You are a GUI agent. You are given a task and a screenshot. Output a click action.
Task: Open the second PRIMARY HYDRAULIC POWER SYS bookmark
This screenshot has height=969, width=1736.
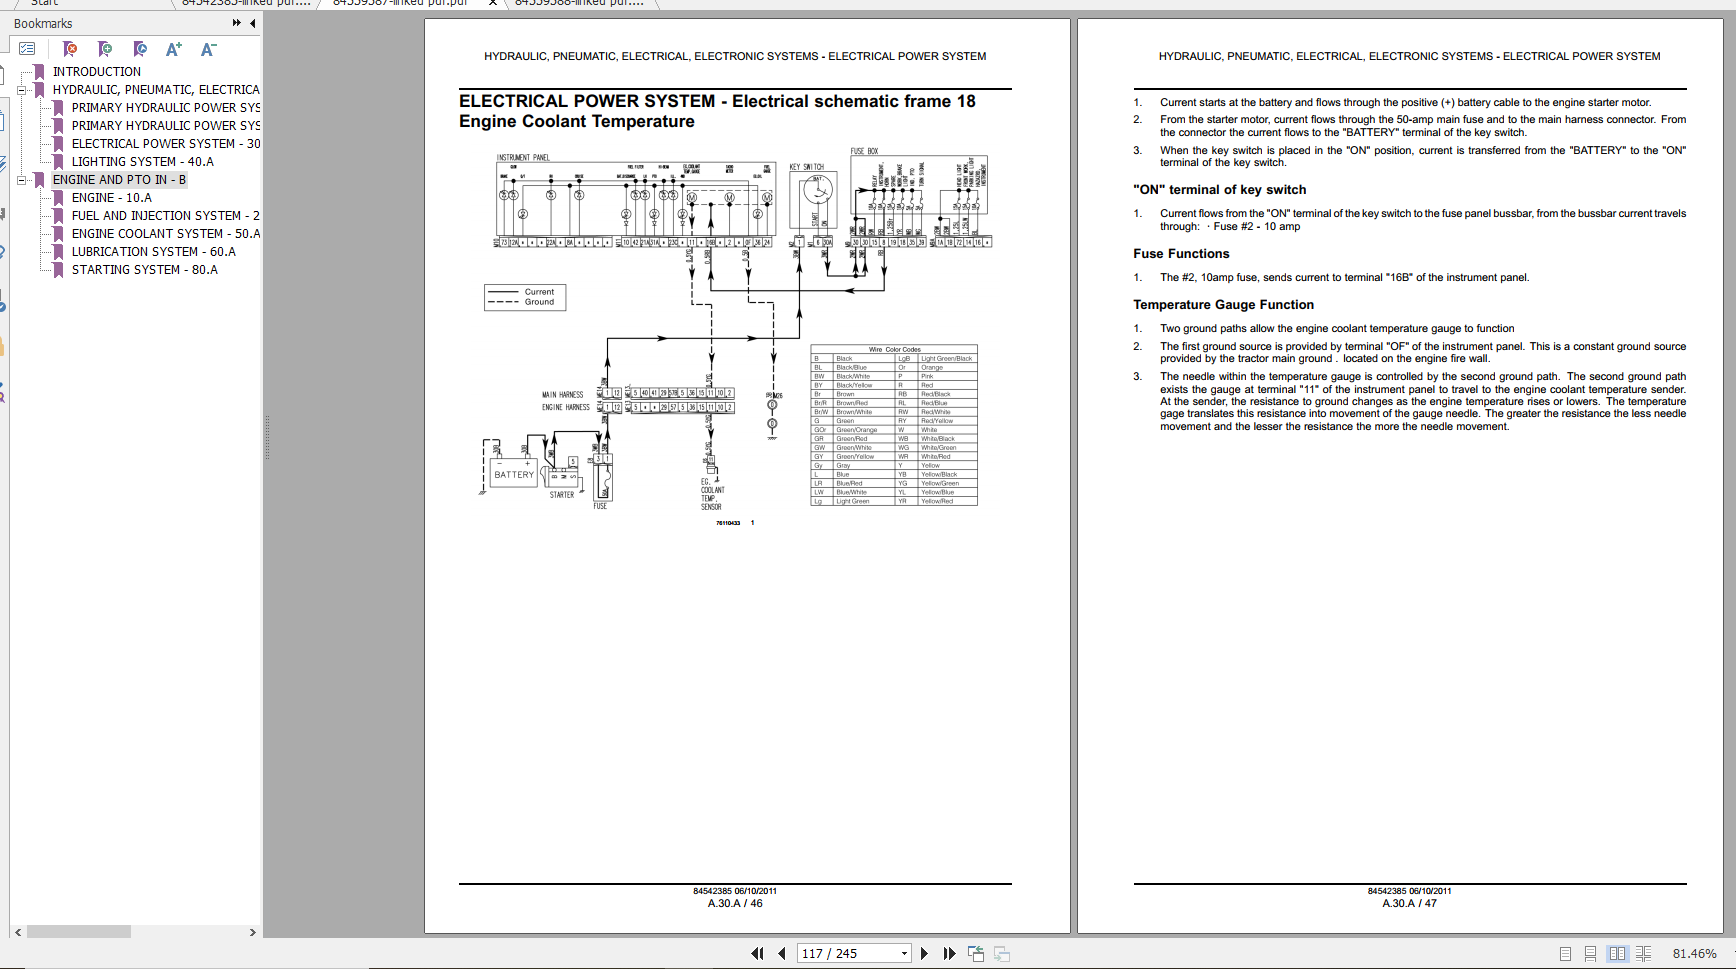click(166, 126)
